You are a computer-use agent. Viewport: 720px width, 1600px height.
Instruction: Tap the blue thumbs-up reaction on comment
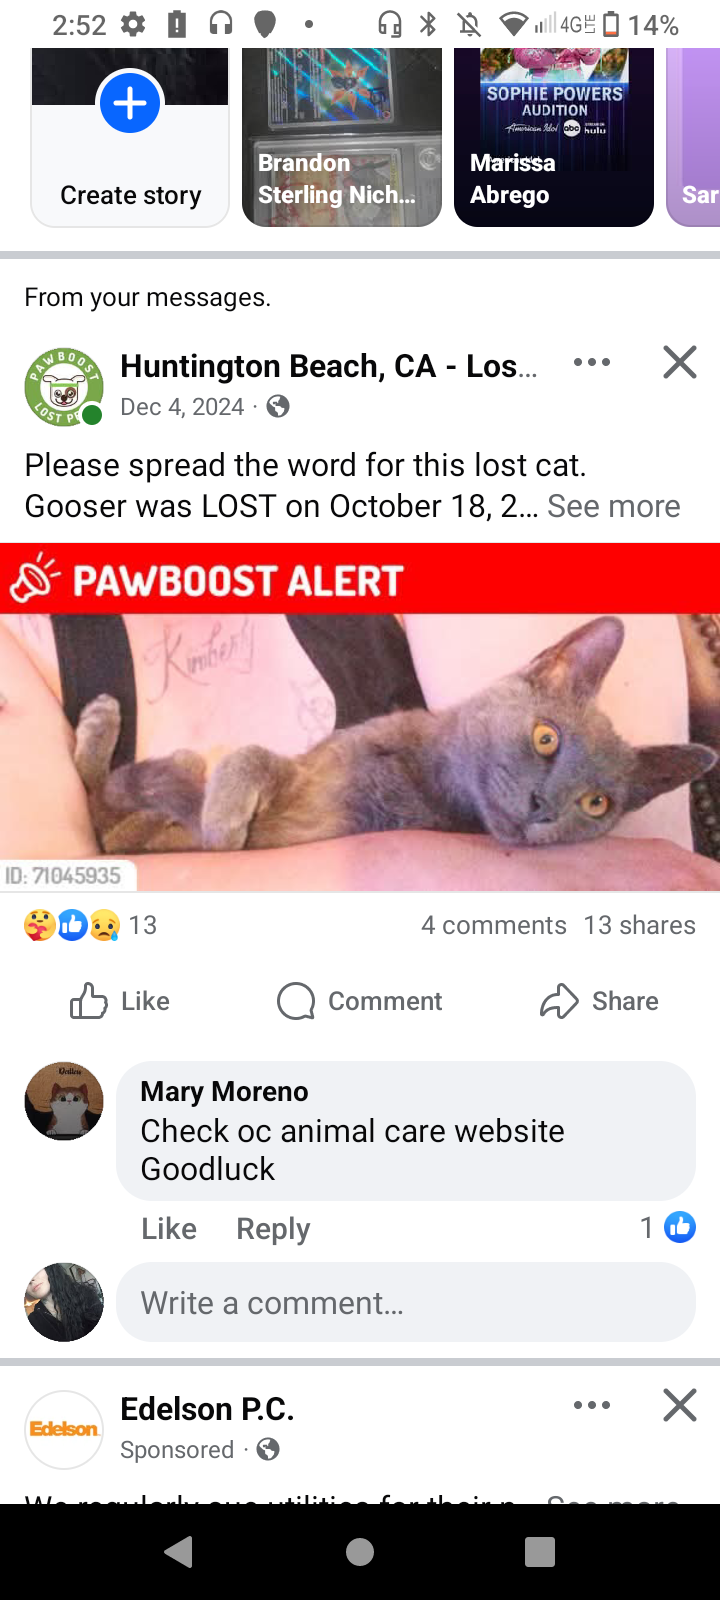680,1227
